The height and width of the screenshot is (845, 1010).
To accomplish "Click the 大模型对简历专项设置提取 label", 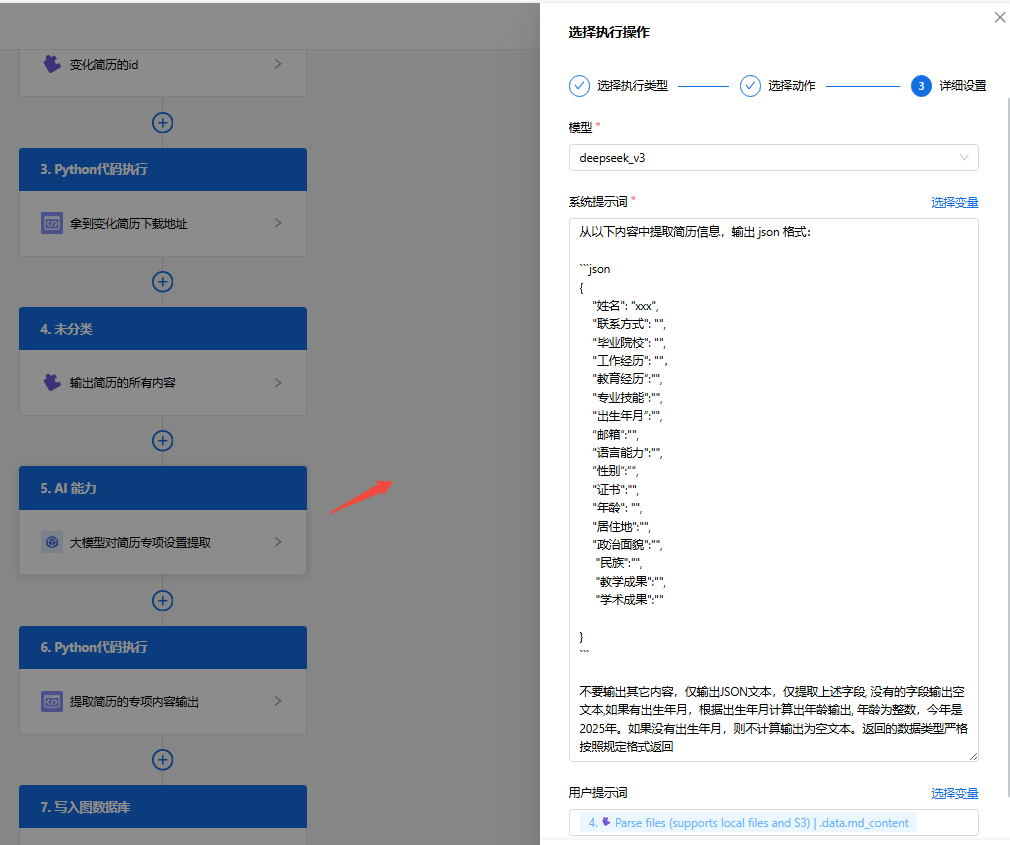I will [x=140, y=542].
